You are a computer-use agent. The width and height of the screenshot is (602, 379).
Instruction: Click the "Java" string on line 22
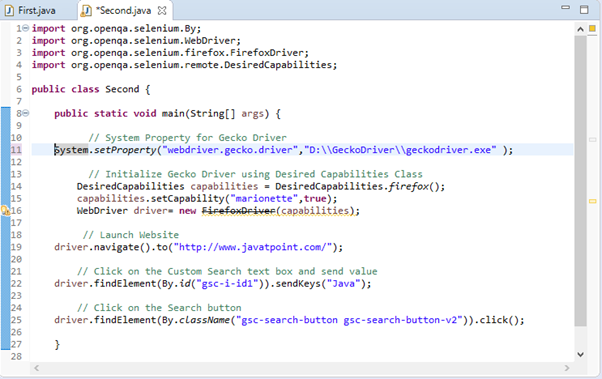(344, 283)
